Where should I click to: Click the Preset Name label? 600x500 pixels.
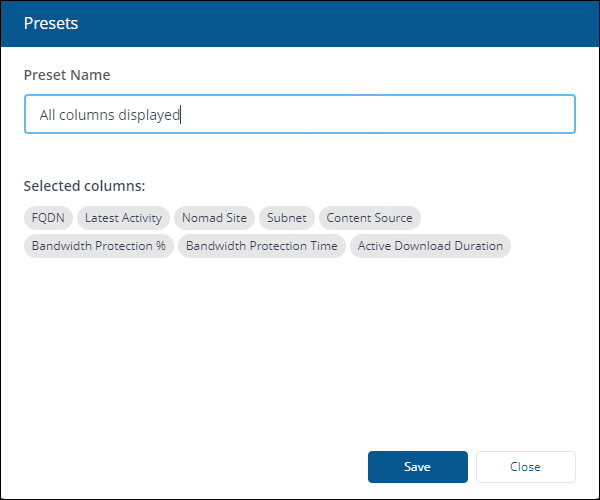[67, 75]
